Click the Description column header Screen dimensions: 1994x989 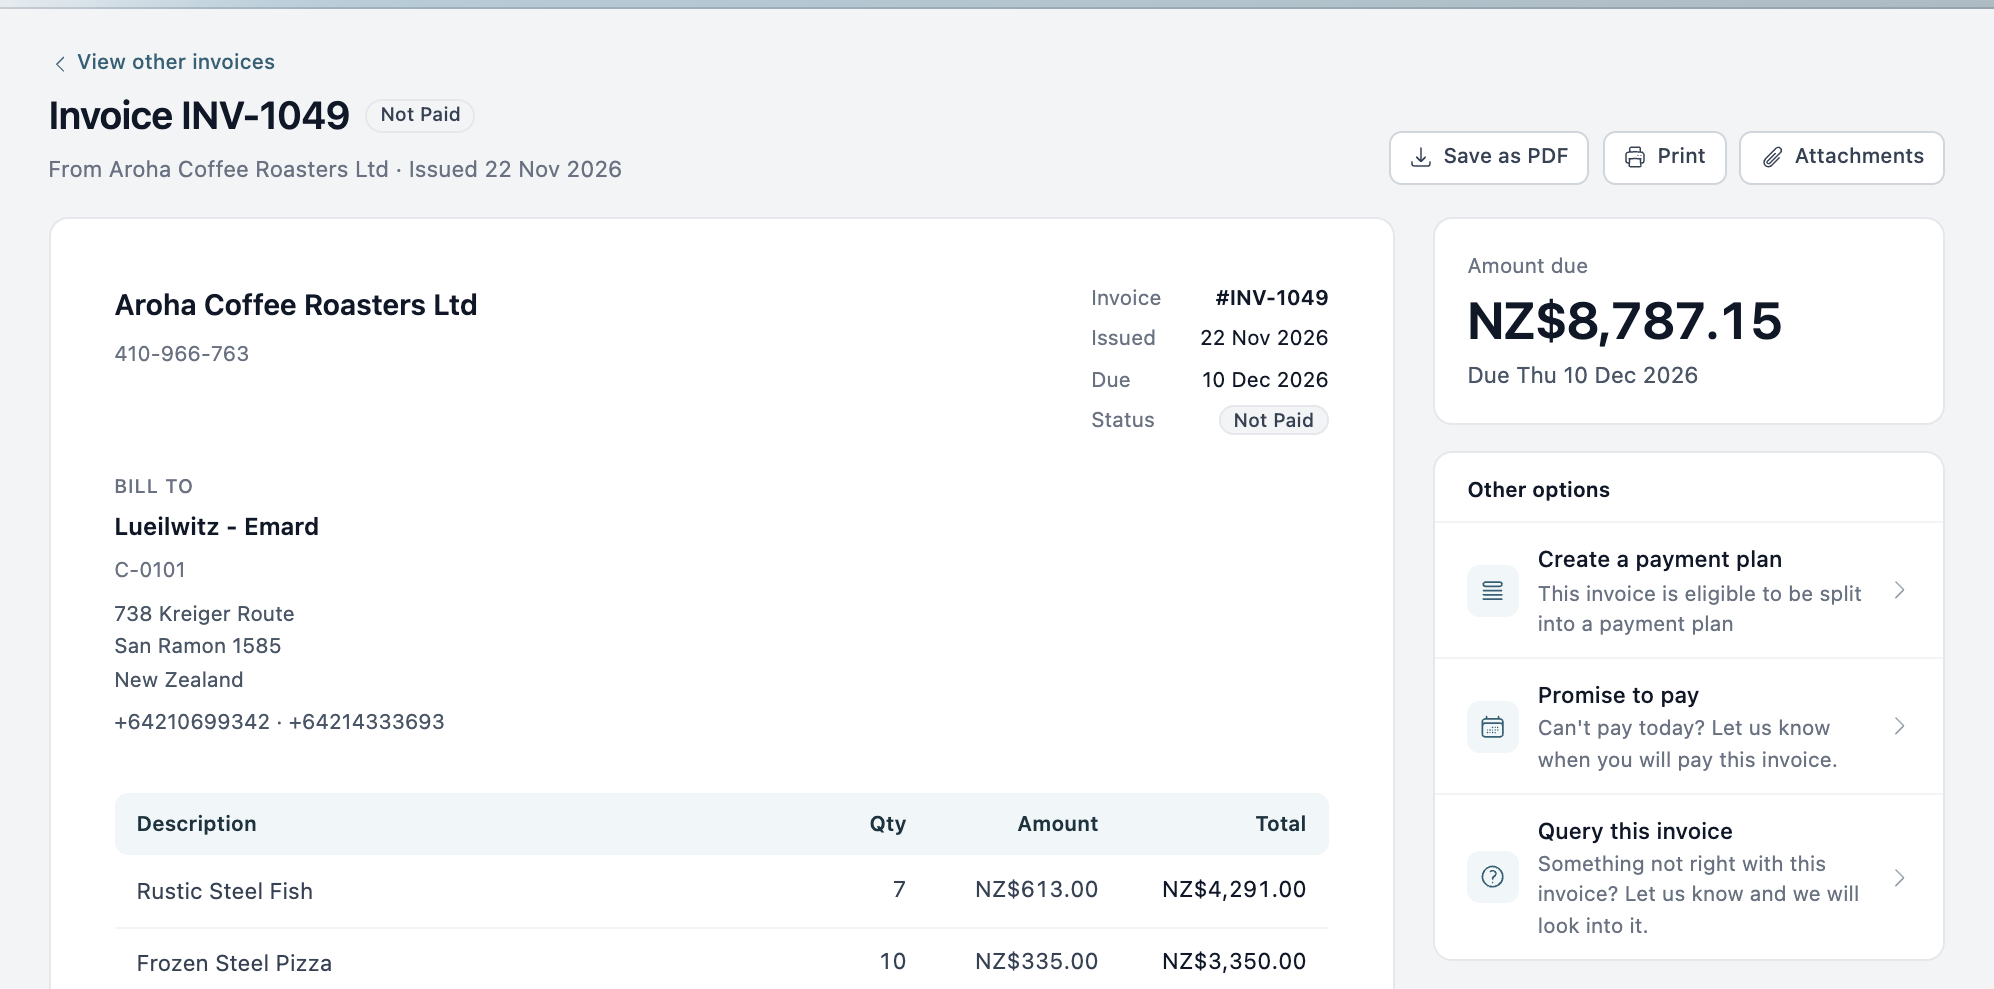[196, 824]
